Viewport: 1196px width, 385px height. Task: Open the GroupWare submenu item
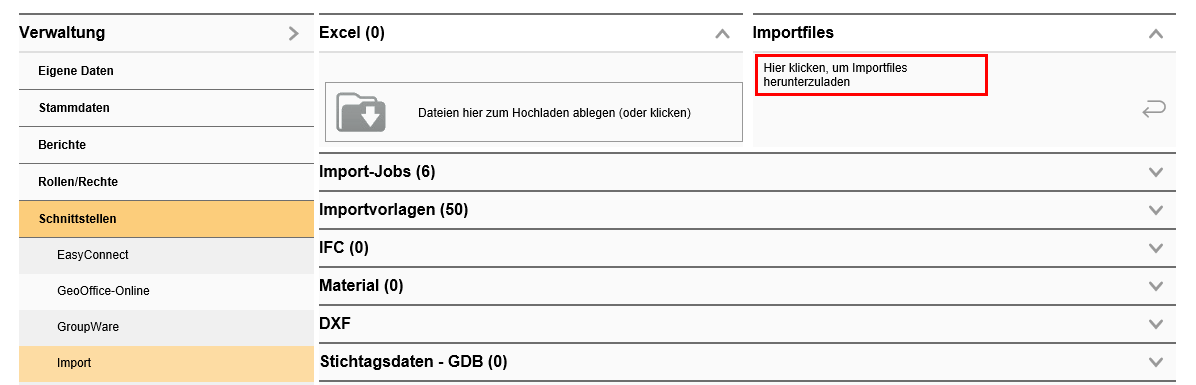click(166, 327)
